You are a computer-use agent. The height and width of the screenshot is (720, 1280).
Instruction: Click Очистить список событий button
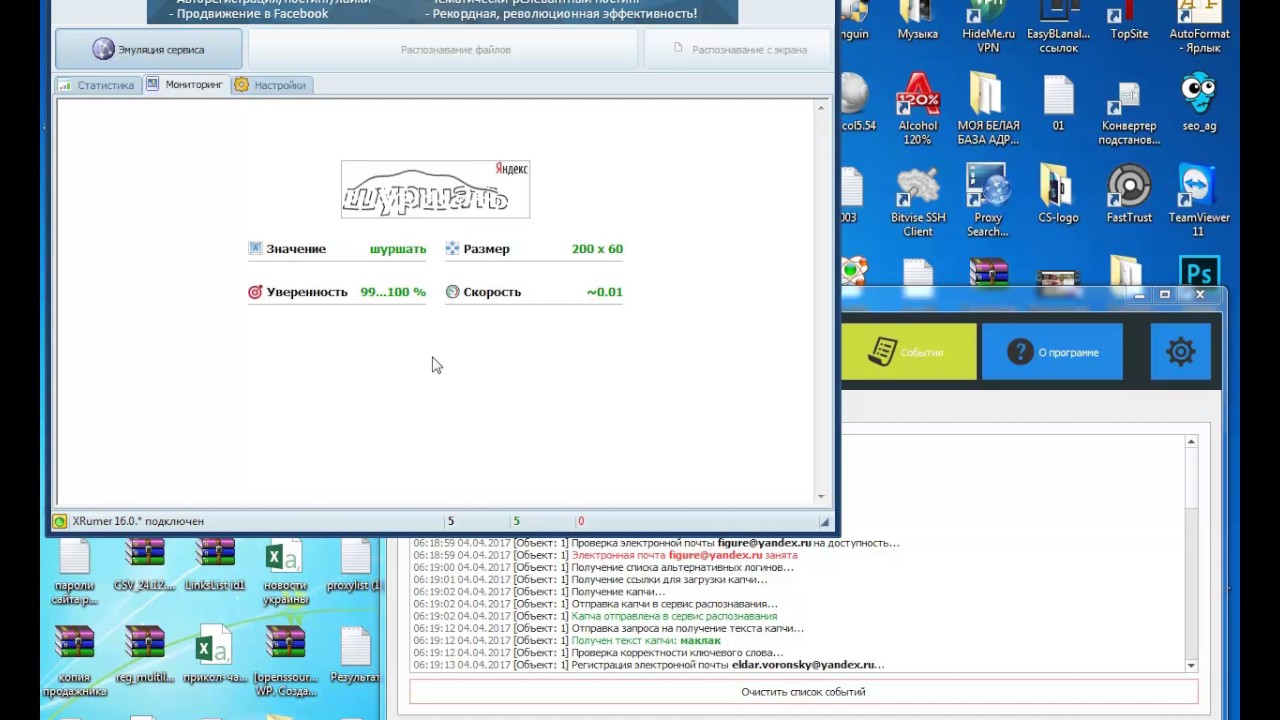(x=803, y=692)
